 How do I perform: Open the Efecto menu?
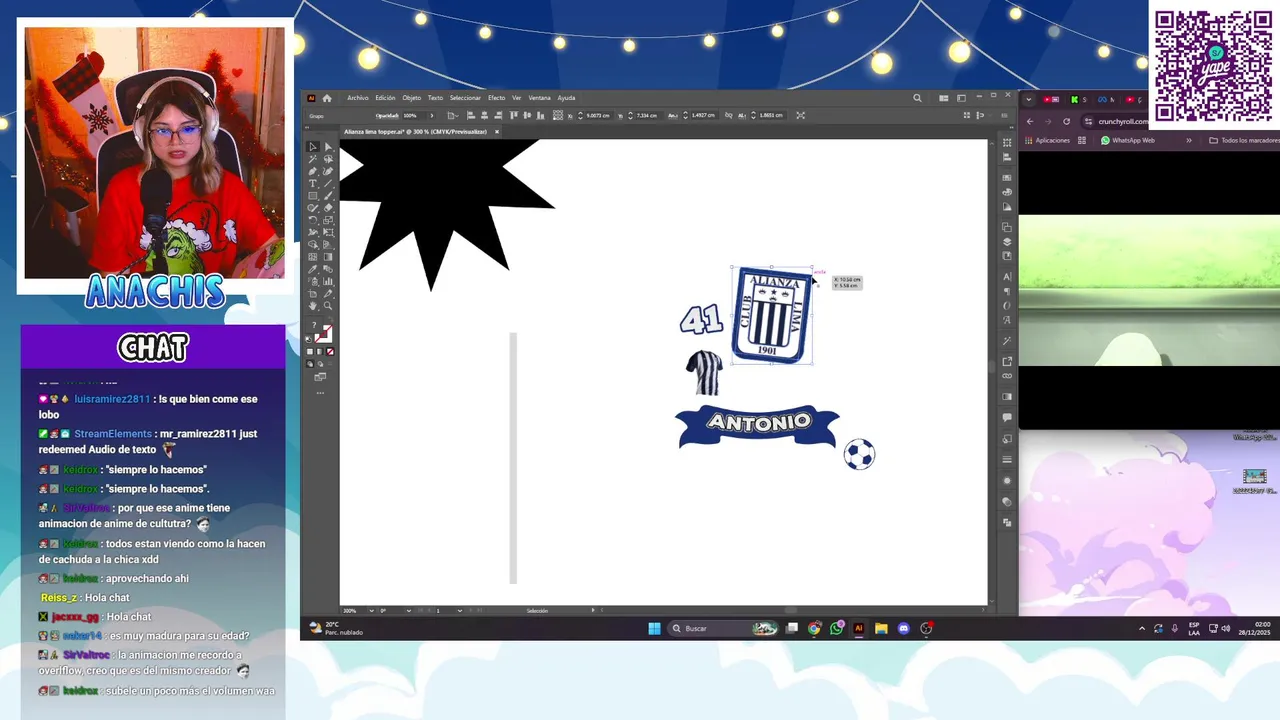(x=497, y=98)
